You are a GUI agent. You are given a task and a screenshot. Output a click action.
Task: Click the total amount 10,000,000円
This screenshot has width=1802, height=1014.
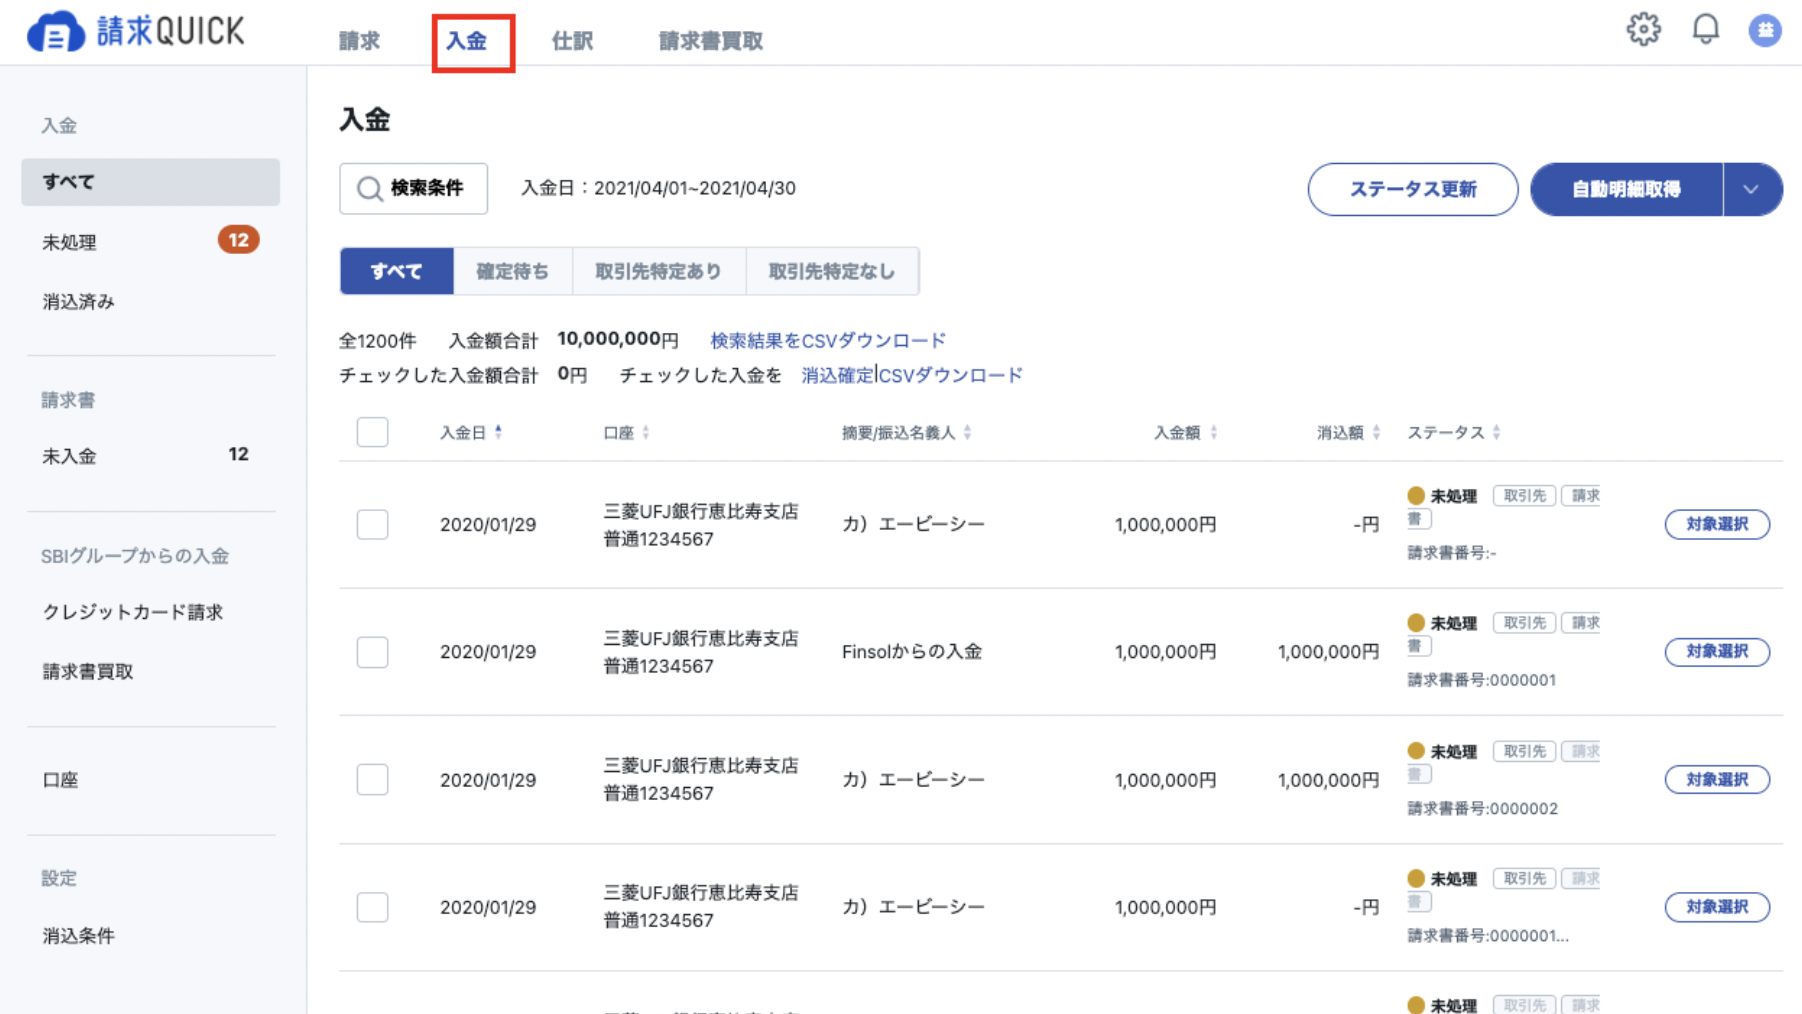tap(617, 340)
